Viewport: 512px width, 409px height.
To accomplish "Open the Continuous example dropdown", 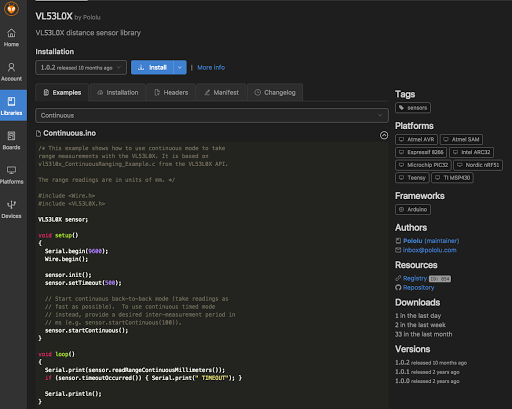I will coord(212,115).
